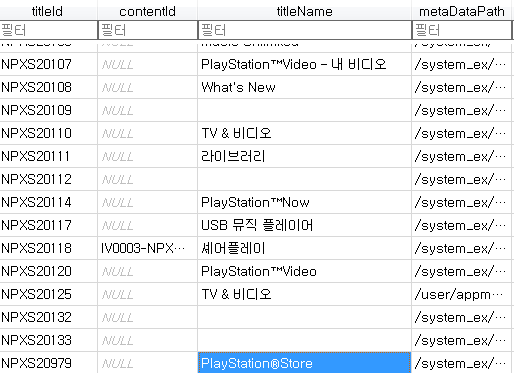514x373 pixels.
Task: Select the /user/appm metaDataPath cell
Action: pos(461,294)
